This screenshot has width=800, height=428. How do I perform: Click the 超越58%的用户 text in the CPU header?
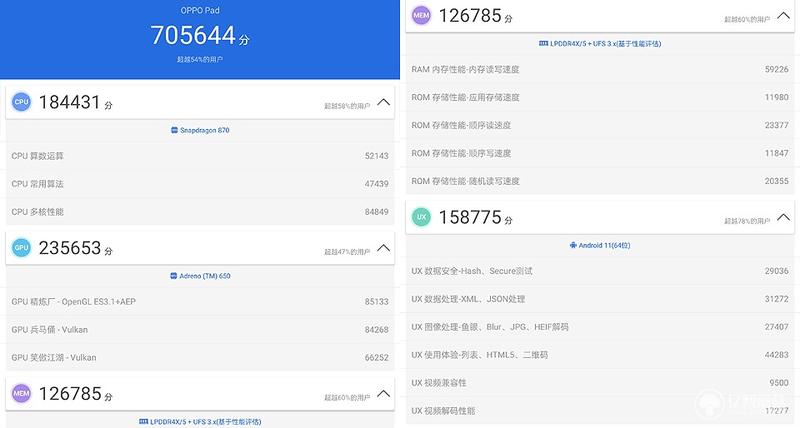(x=347, y=106)
